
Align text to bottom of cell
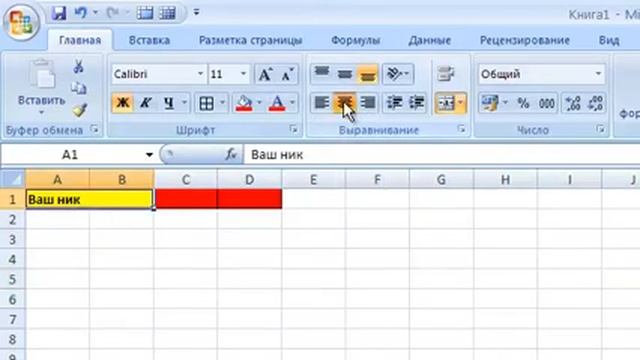click(x=367, y=74)
